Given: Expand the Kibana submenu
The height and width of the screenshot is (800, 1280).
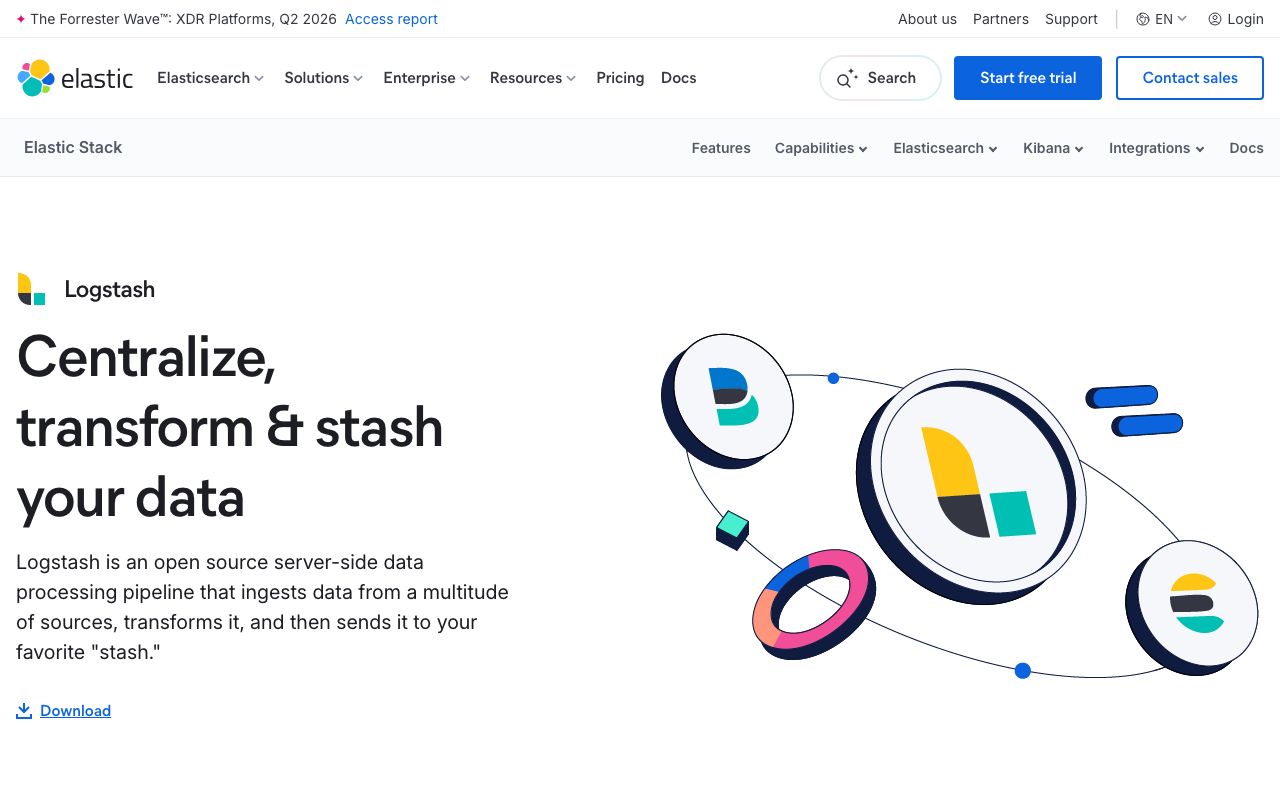Looking at the screenshot, I should point(1053,148).
